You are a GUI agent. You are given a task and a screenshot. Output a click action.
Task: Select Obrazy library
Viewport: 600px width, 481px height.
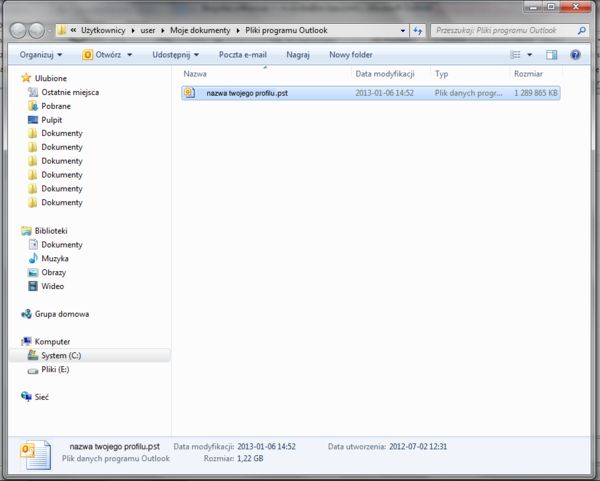(54, 272)
